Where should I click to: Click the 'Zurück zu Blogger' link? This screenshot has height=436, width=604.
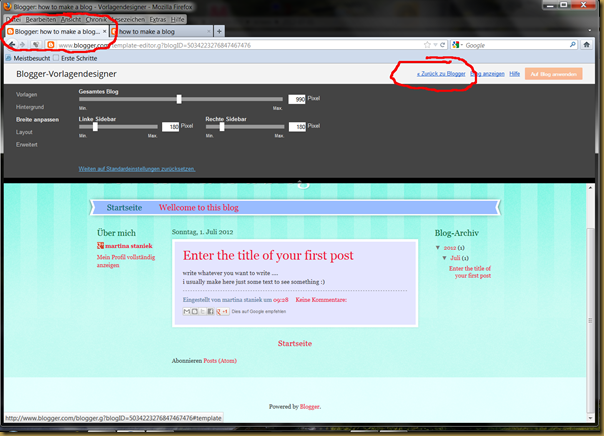[x=441, y=74]
